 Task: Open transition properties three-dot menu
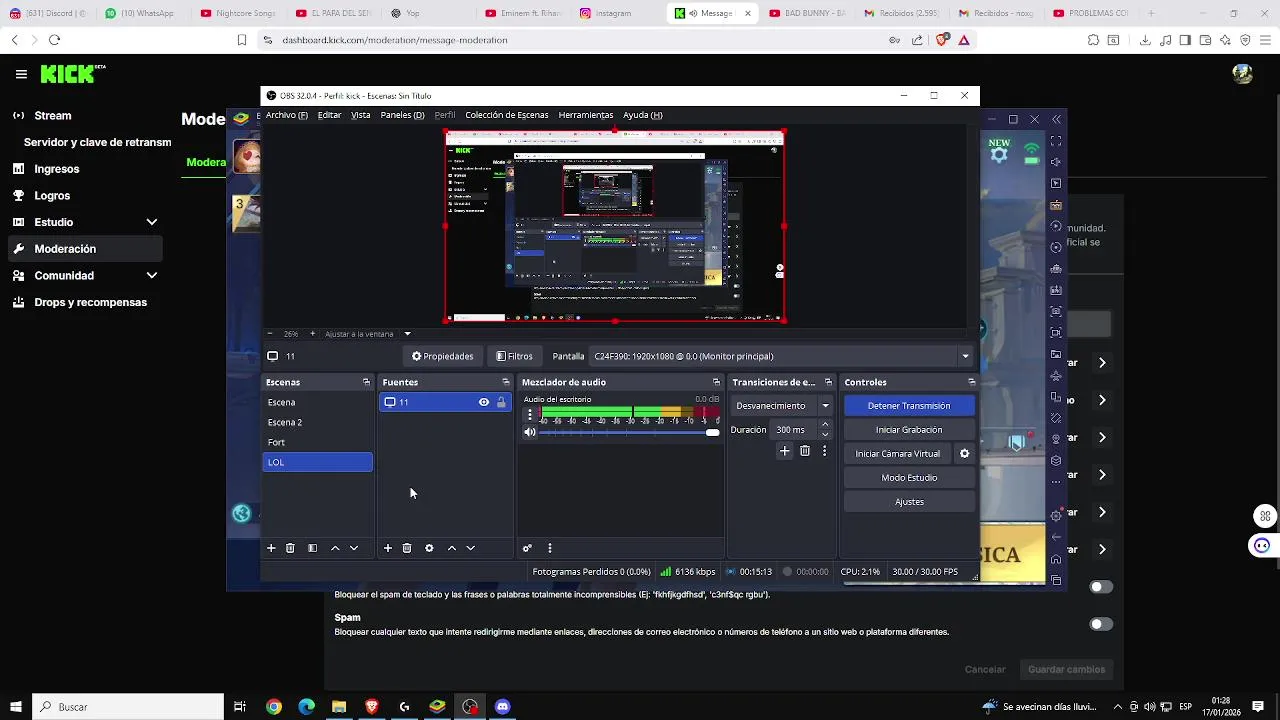click(824, 451)
